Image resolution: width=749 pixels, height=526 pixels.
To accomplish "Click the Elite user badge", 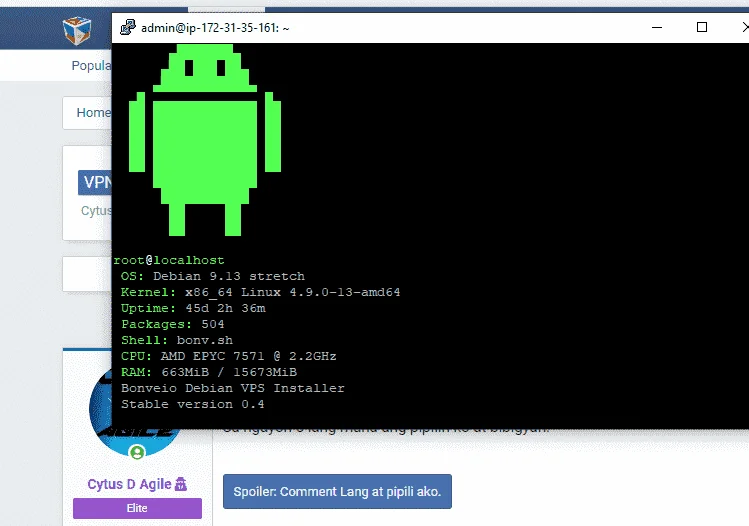I will (x=137, y=508).
